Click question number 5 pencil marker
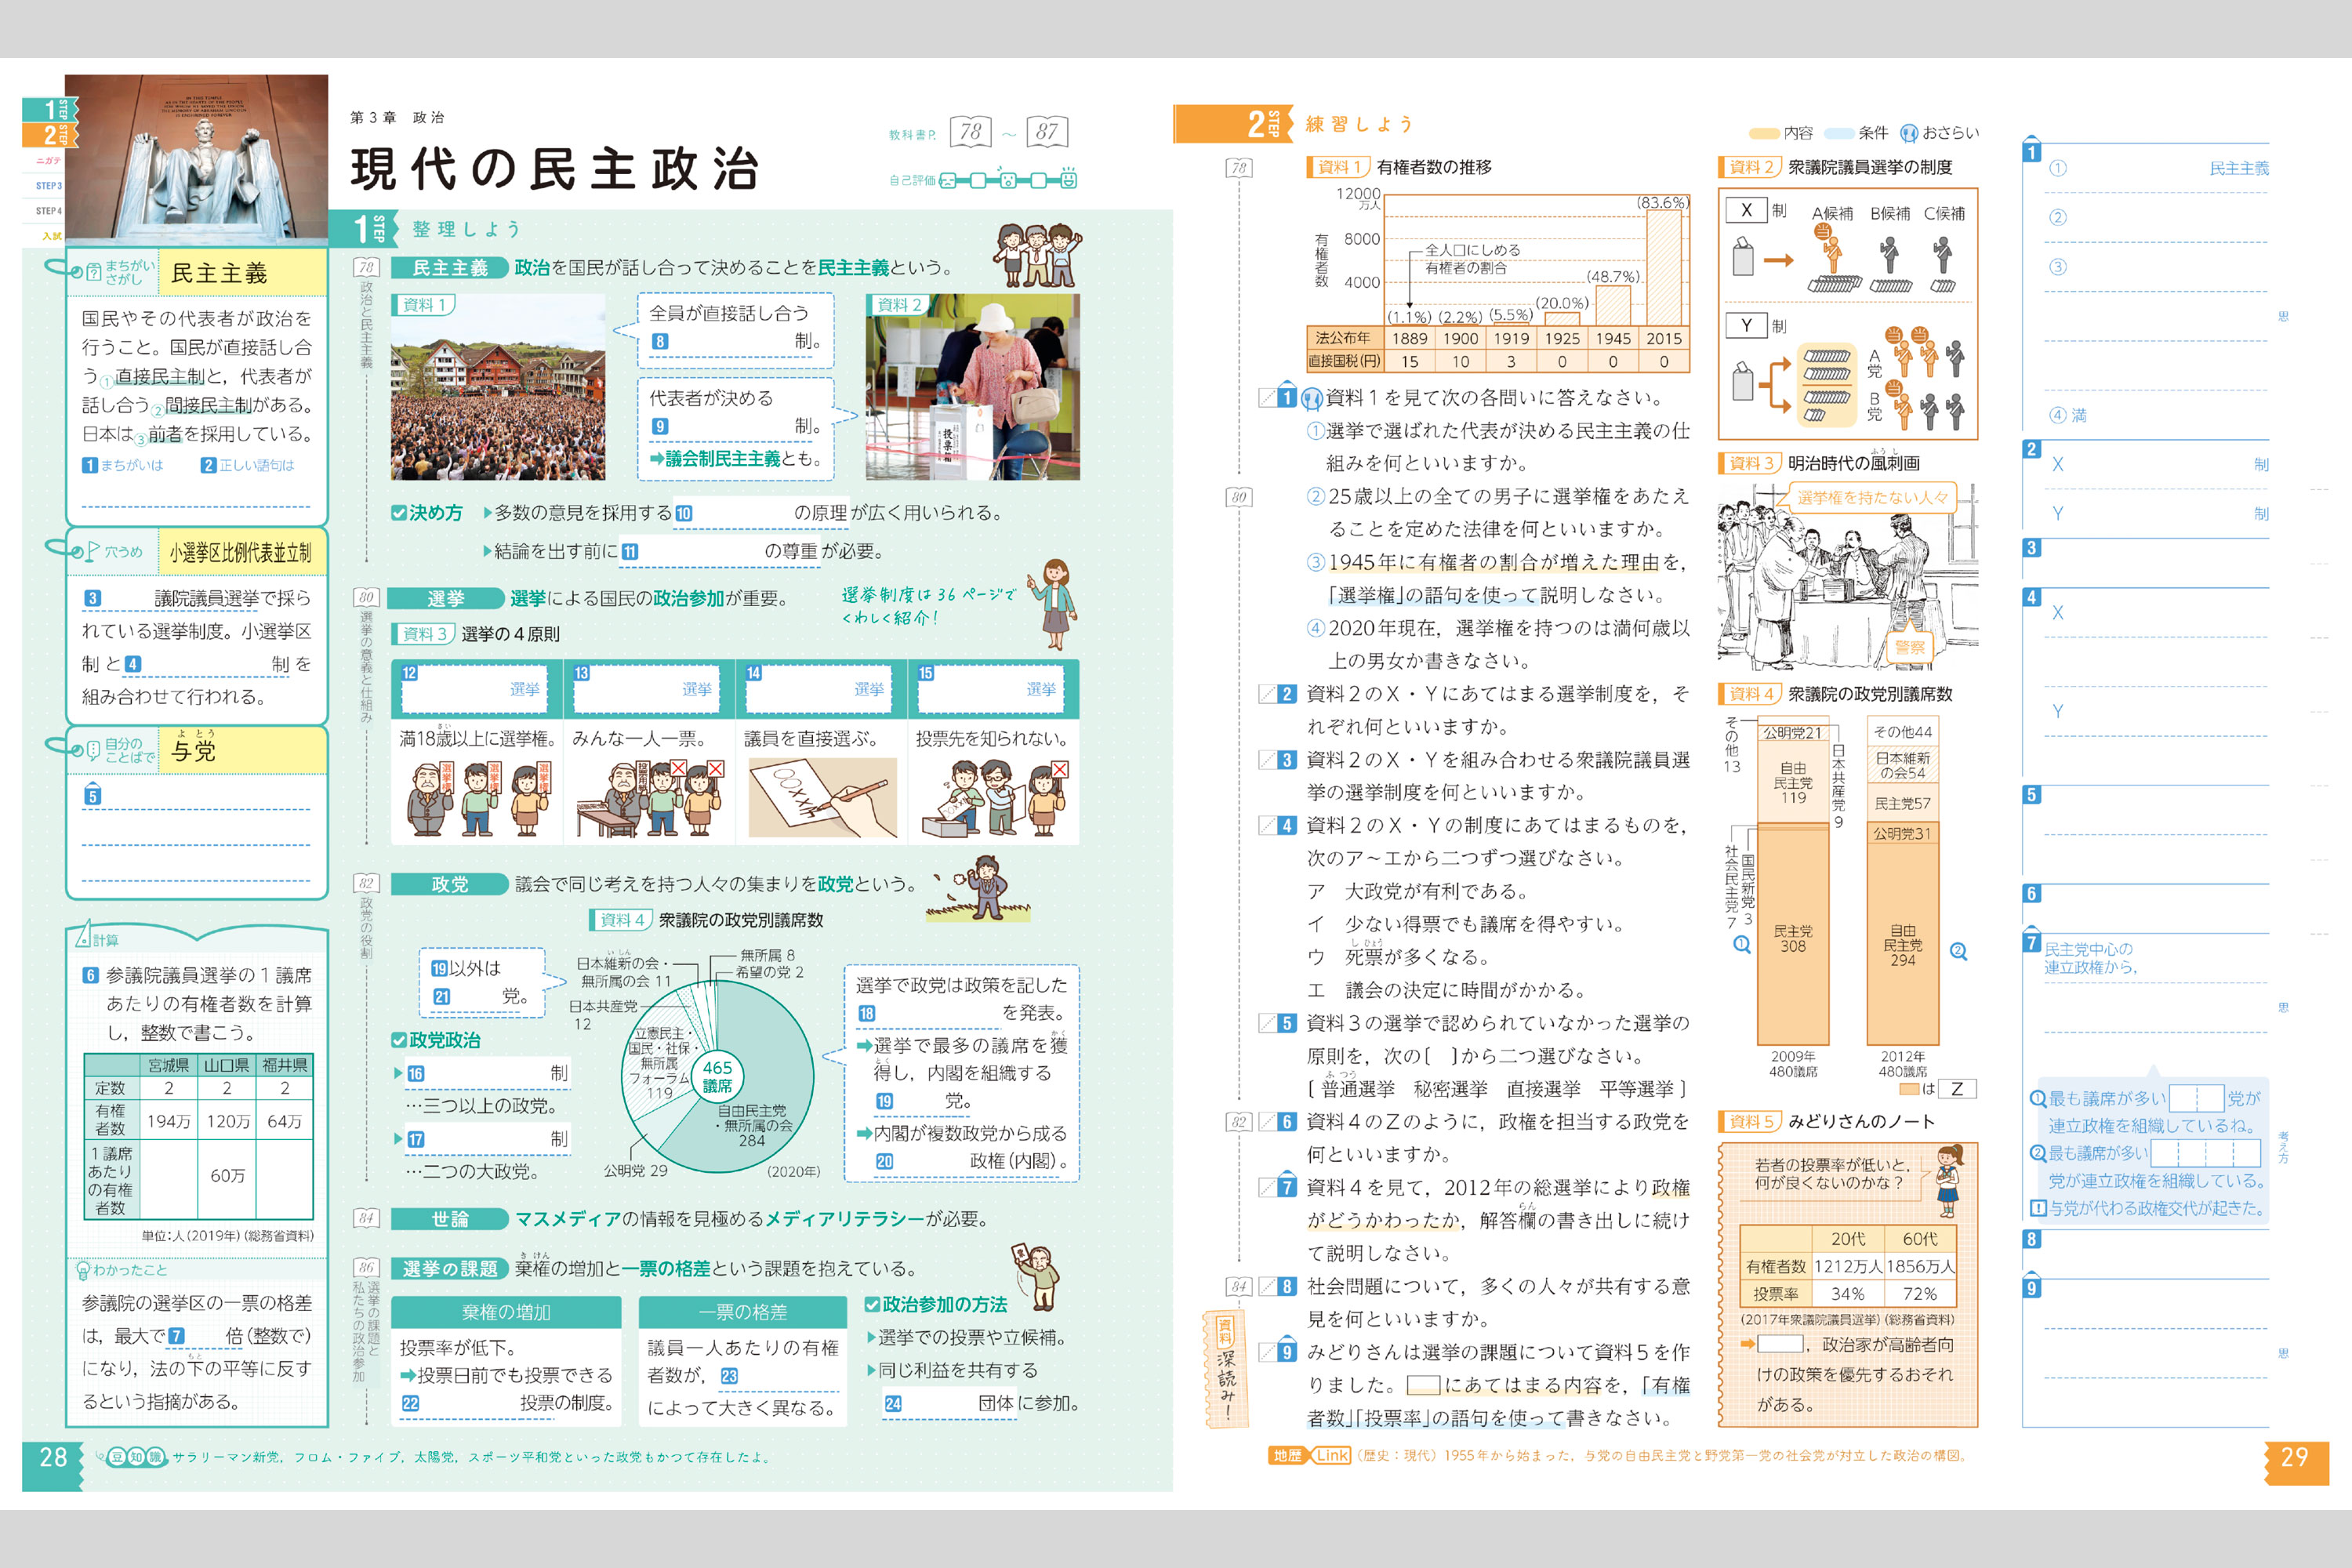2352x1568 pixels. (1277, 1023)
